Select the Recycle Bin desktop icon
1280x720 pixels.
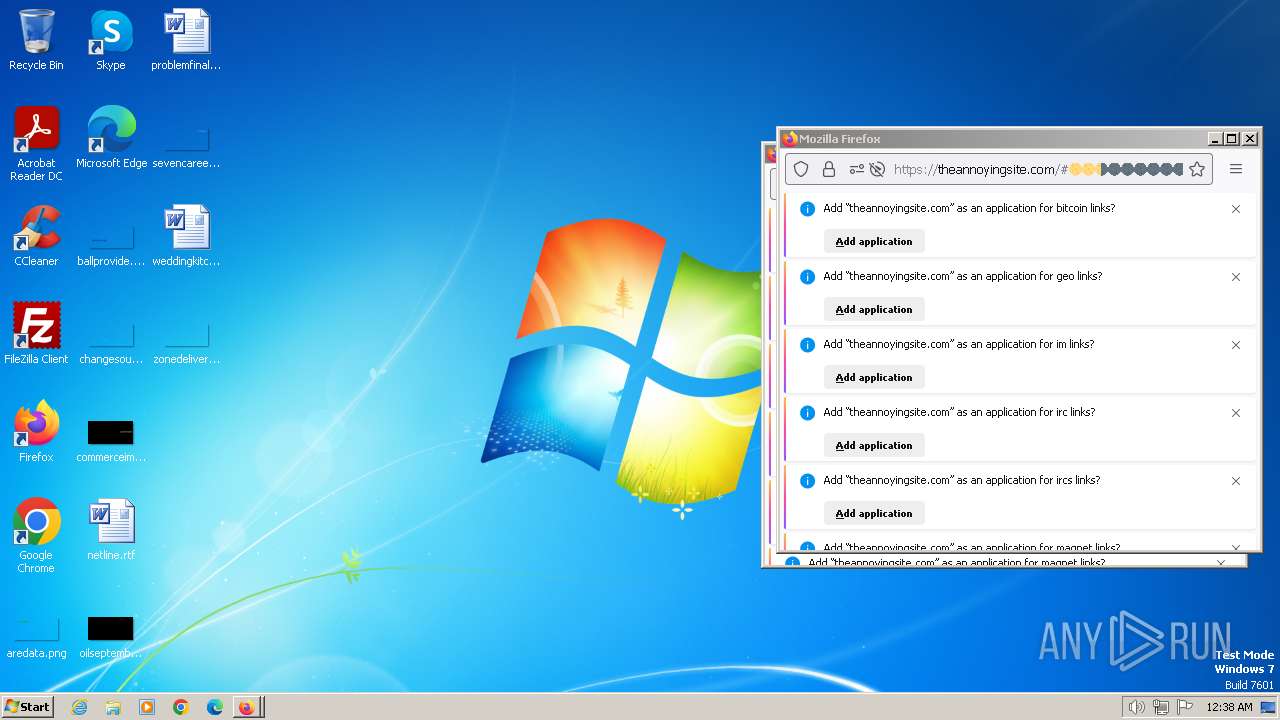[36, 40]
